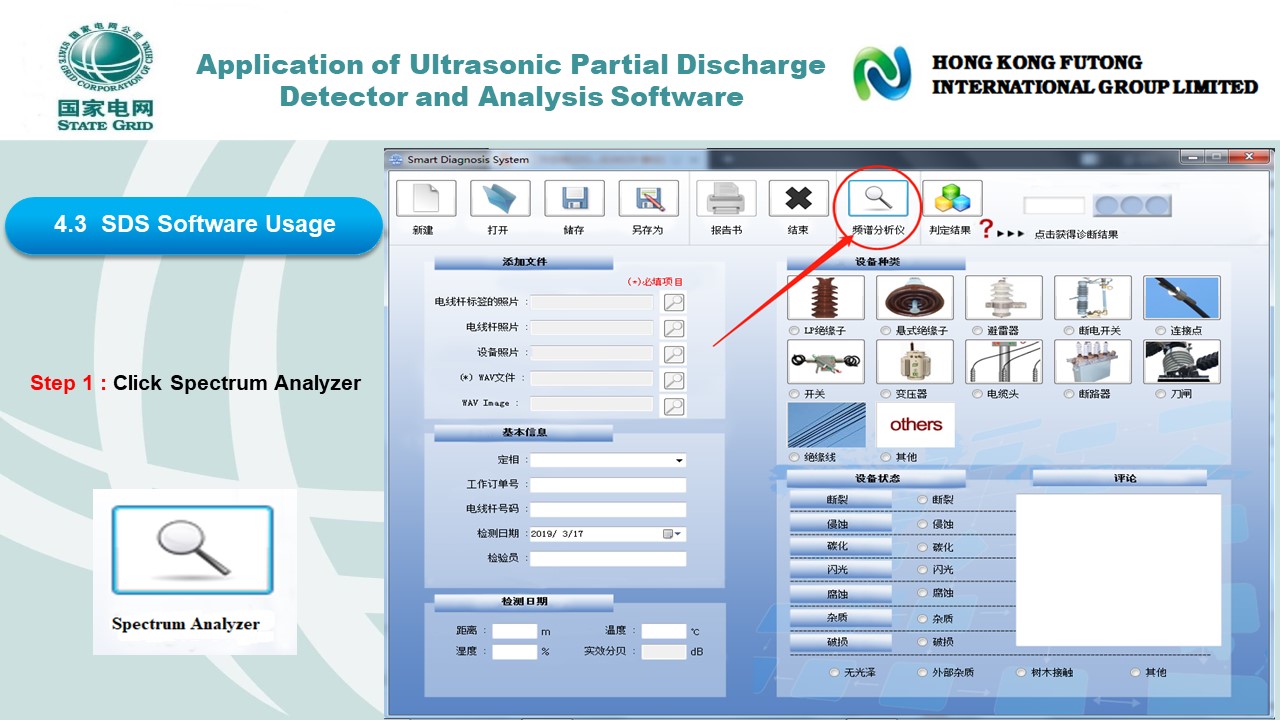Click the 距离 distance field in meters
This screenshot has height=720, width=1280.
click(x=515, y=631)
